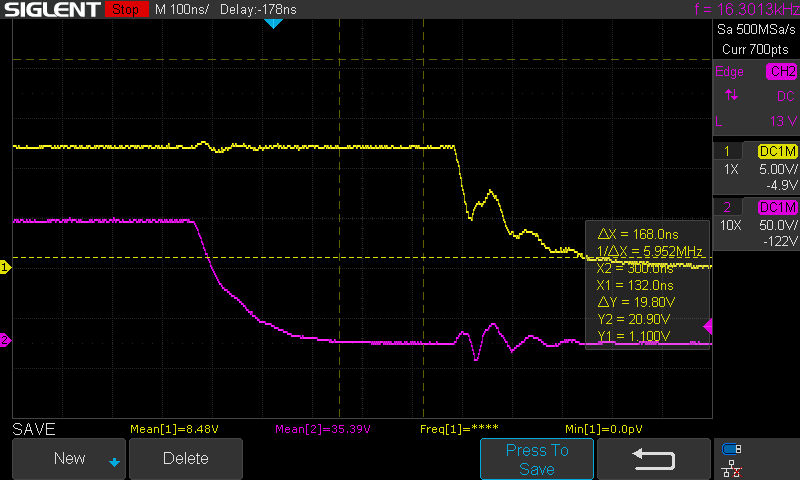This screenshot has width=800, height=480.
Task: Click the Press To Save button
Action: point(537,459)
